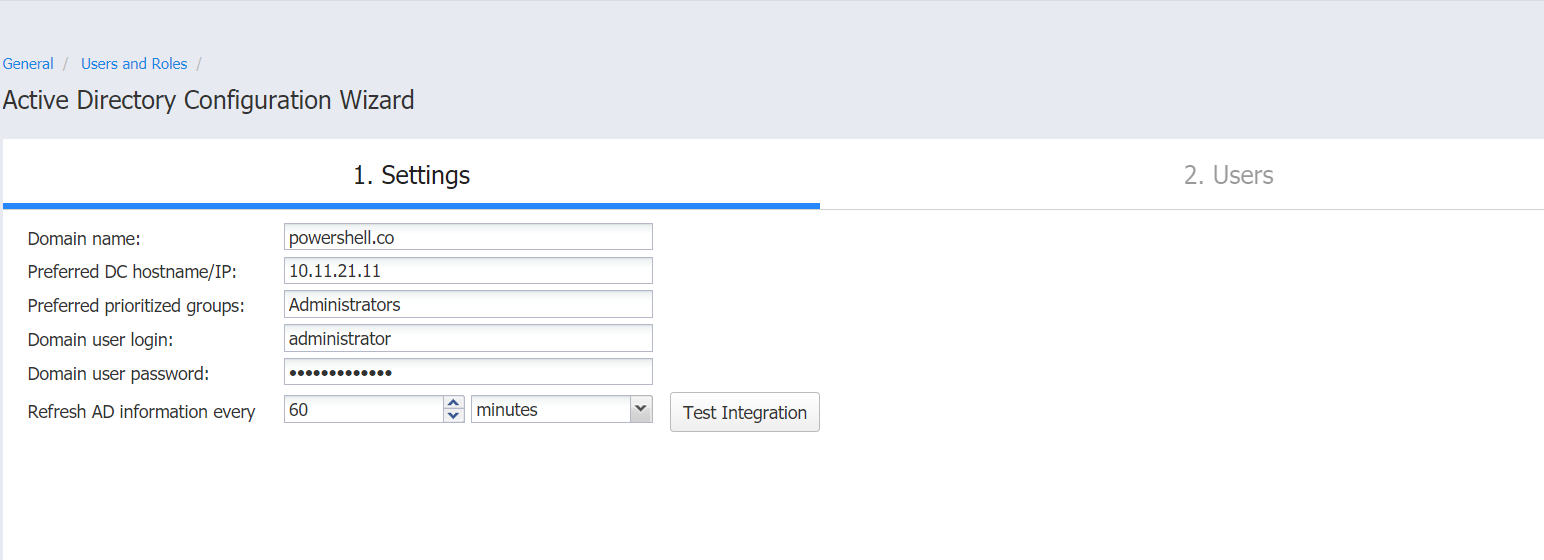Click the 'Refresh AD information every' label
This screenshot has height=560, width=1544.
[x=141, y=412]
